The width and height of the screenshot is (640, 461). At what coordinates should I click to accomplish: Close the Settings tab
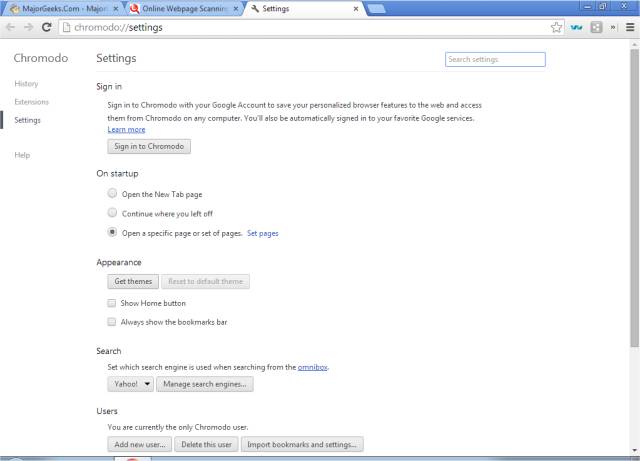point(356,9)
